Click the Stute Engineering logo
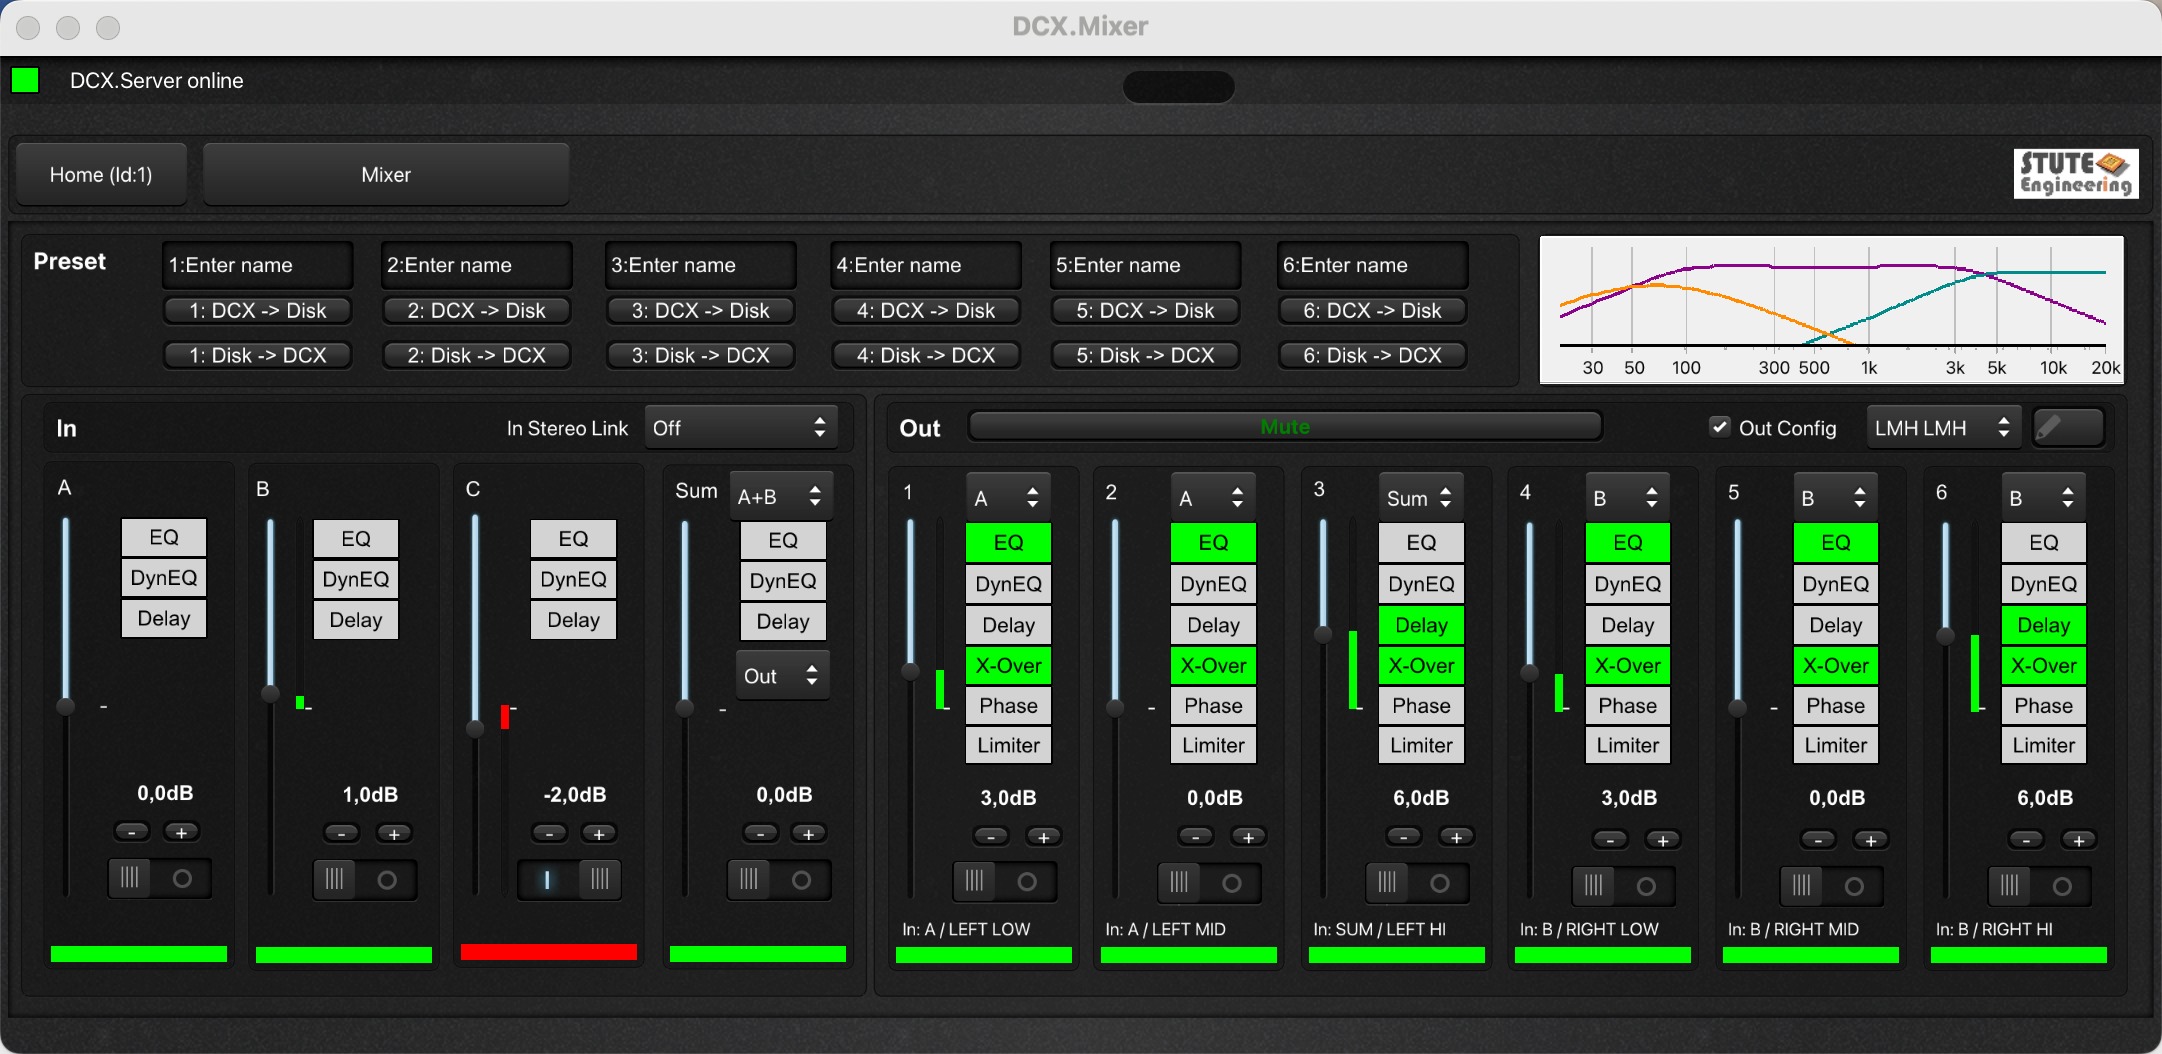 tap(2075, 174)
